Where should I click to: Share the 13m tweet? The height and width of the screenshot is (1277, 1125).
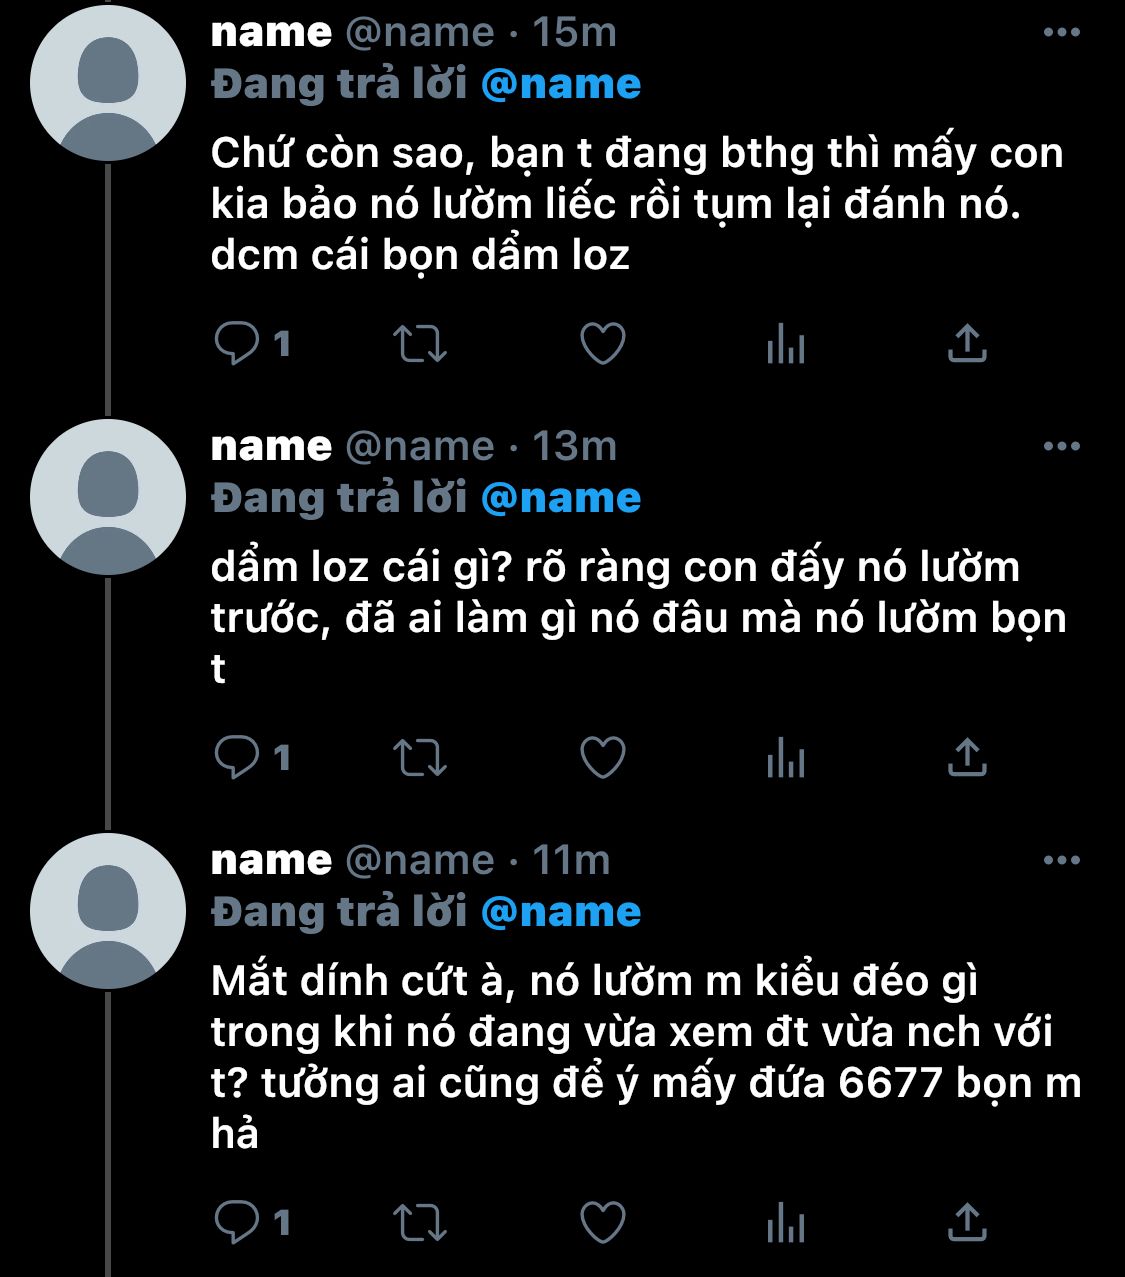pyautogui.click(x=967, y=757)
